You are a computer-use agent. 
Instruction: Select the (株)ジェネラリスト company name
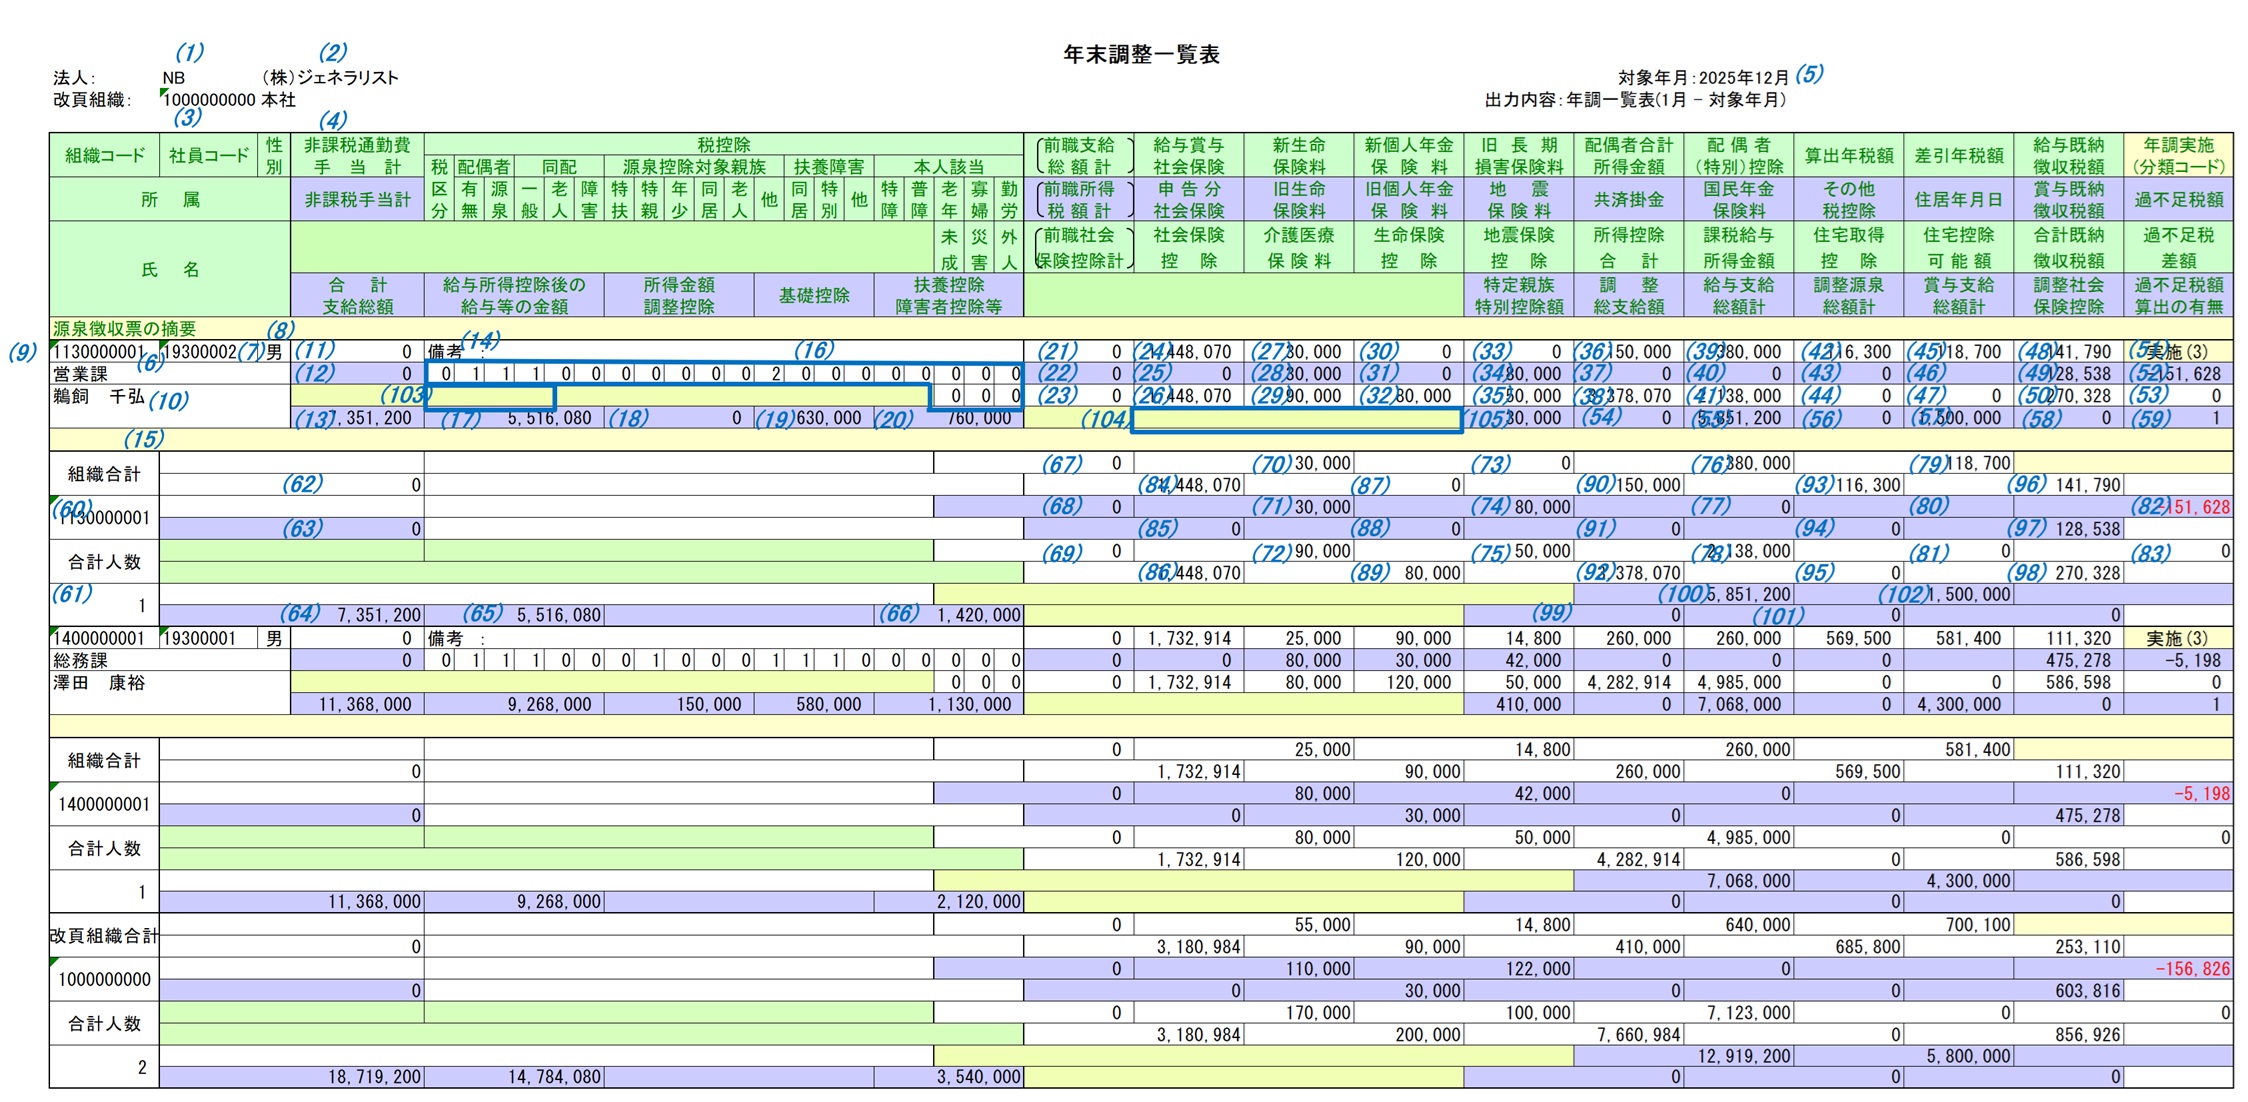(x=330, y=78)
